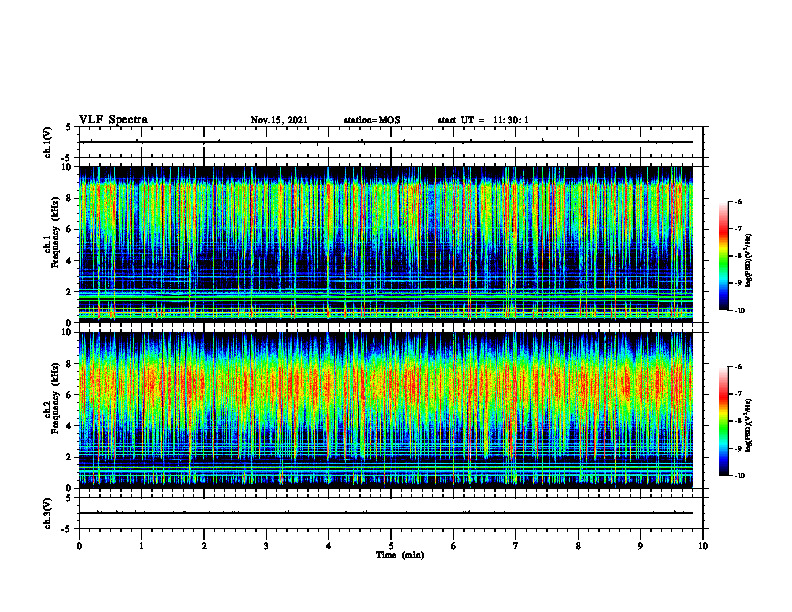Image resolution: width=792 pixels, height=612 pixels.
Task: Click time axis tick label "5"
Action: click(x=391, y=546)
